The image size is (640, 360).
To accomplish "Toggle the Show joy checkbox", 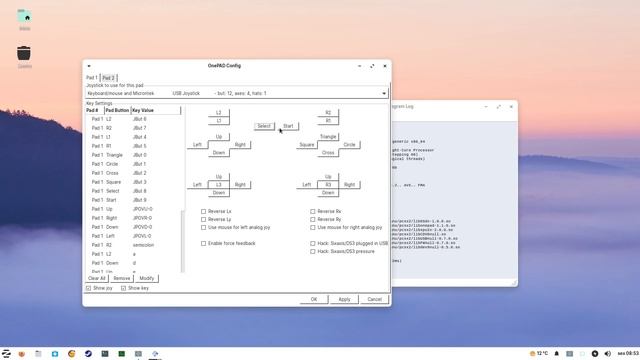I will 89,288.
